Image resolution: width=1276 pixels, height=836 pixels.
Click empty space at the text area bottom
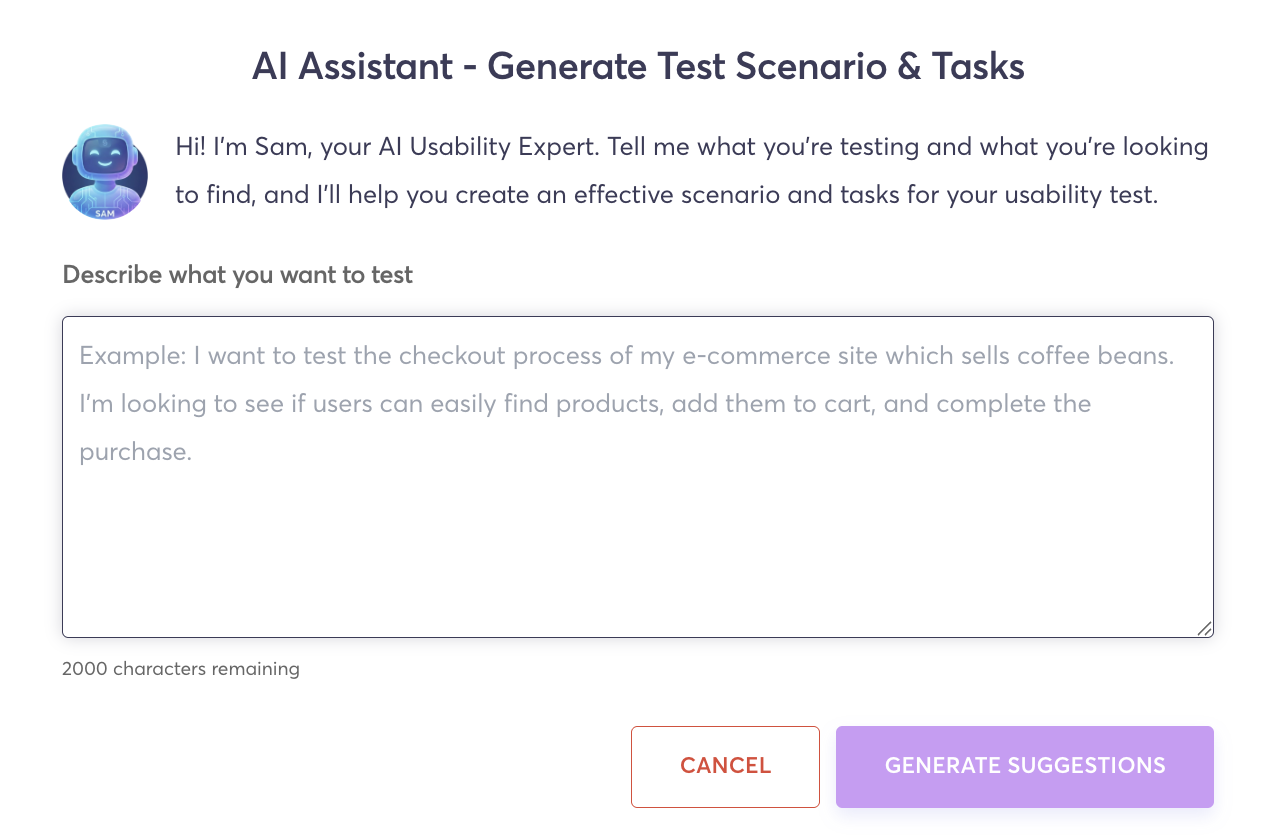(637, 590)
